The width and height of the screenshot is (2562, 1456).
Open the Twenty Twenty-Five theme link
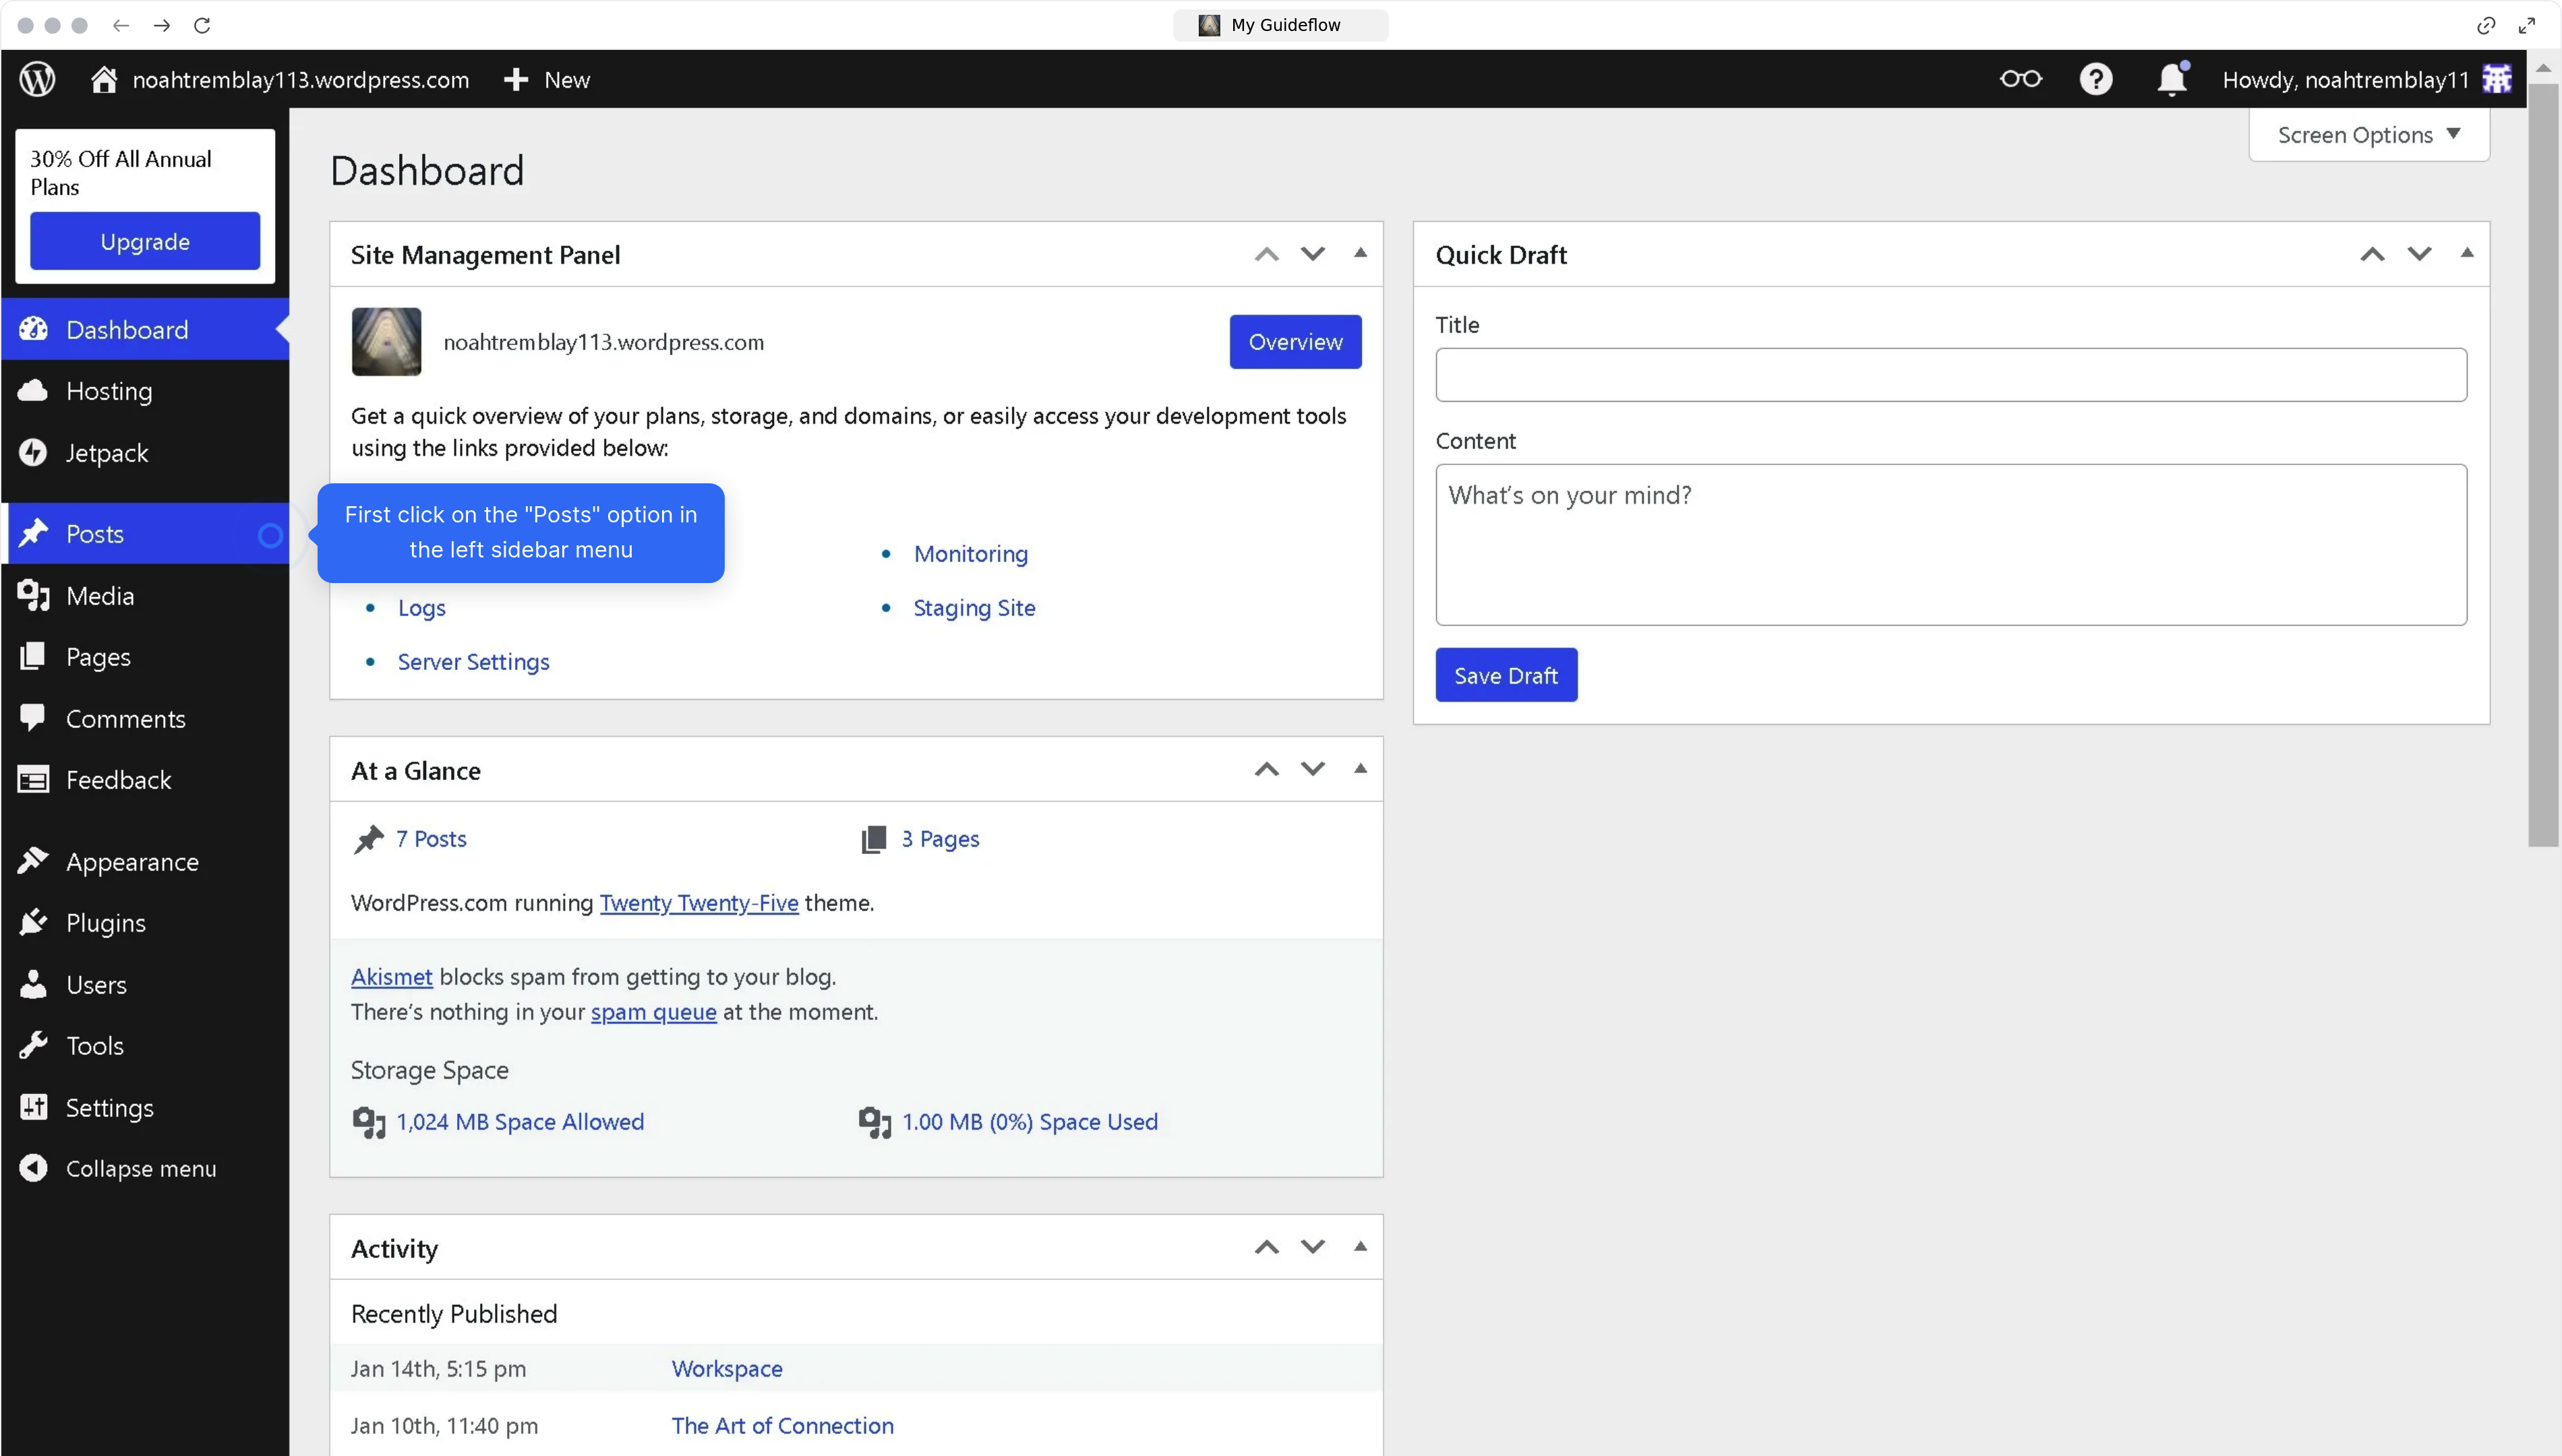[699, 902]
